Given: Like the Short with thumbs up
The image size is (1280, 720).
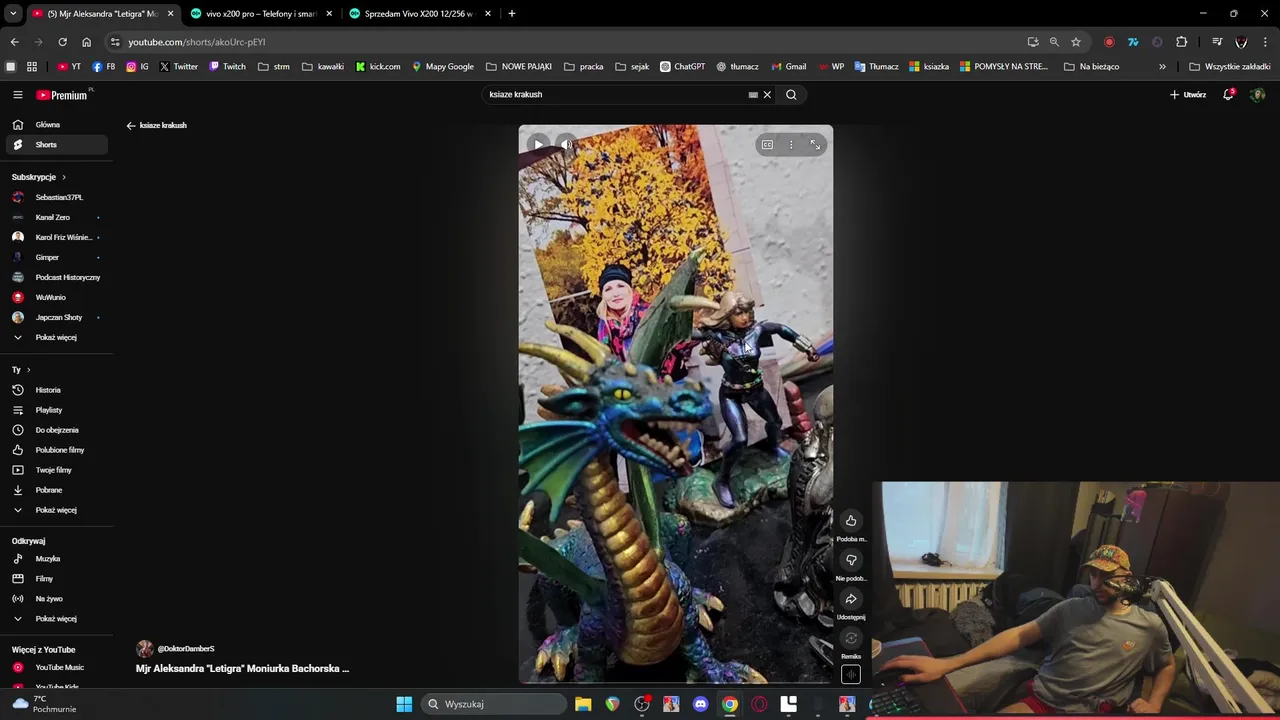Looking at the screenshot, I should 851,520.
